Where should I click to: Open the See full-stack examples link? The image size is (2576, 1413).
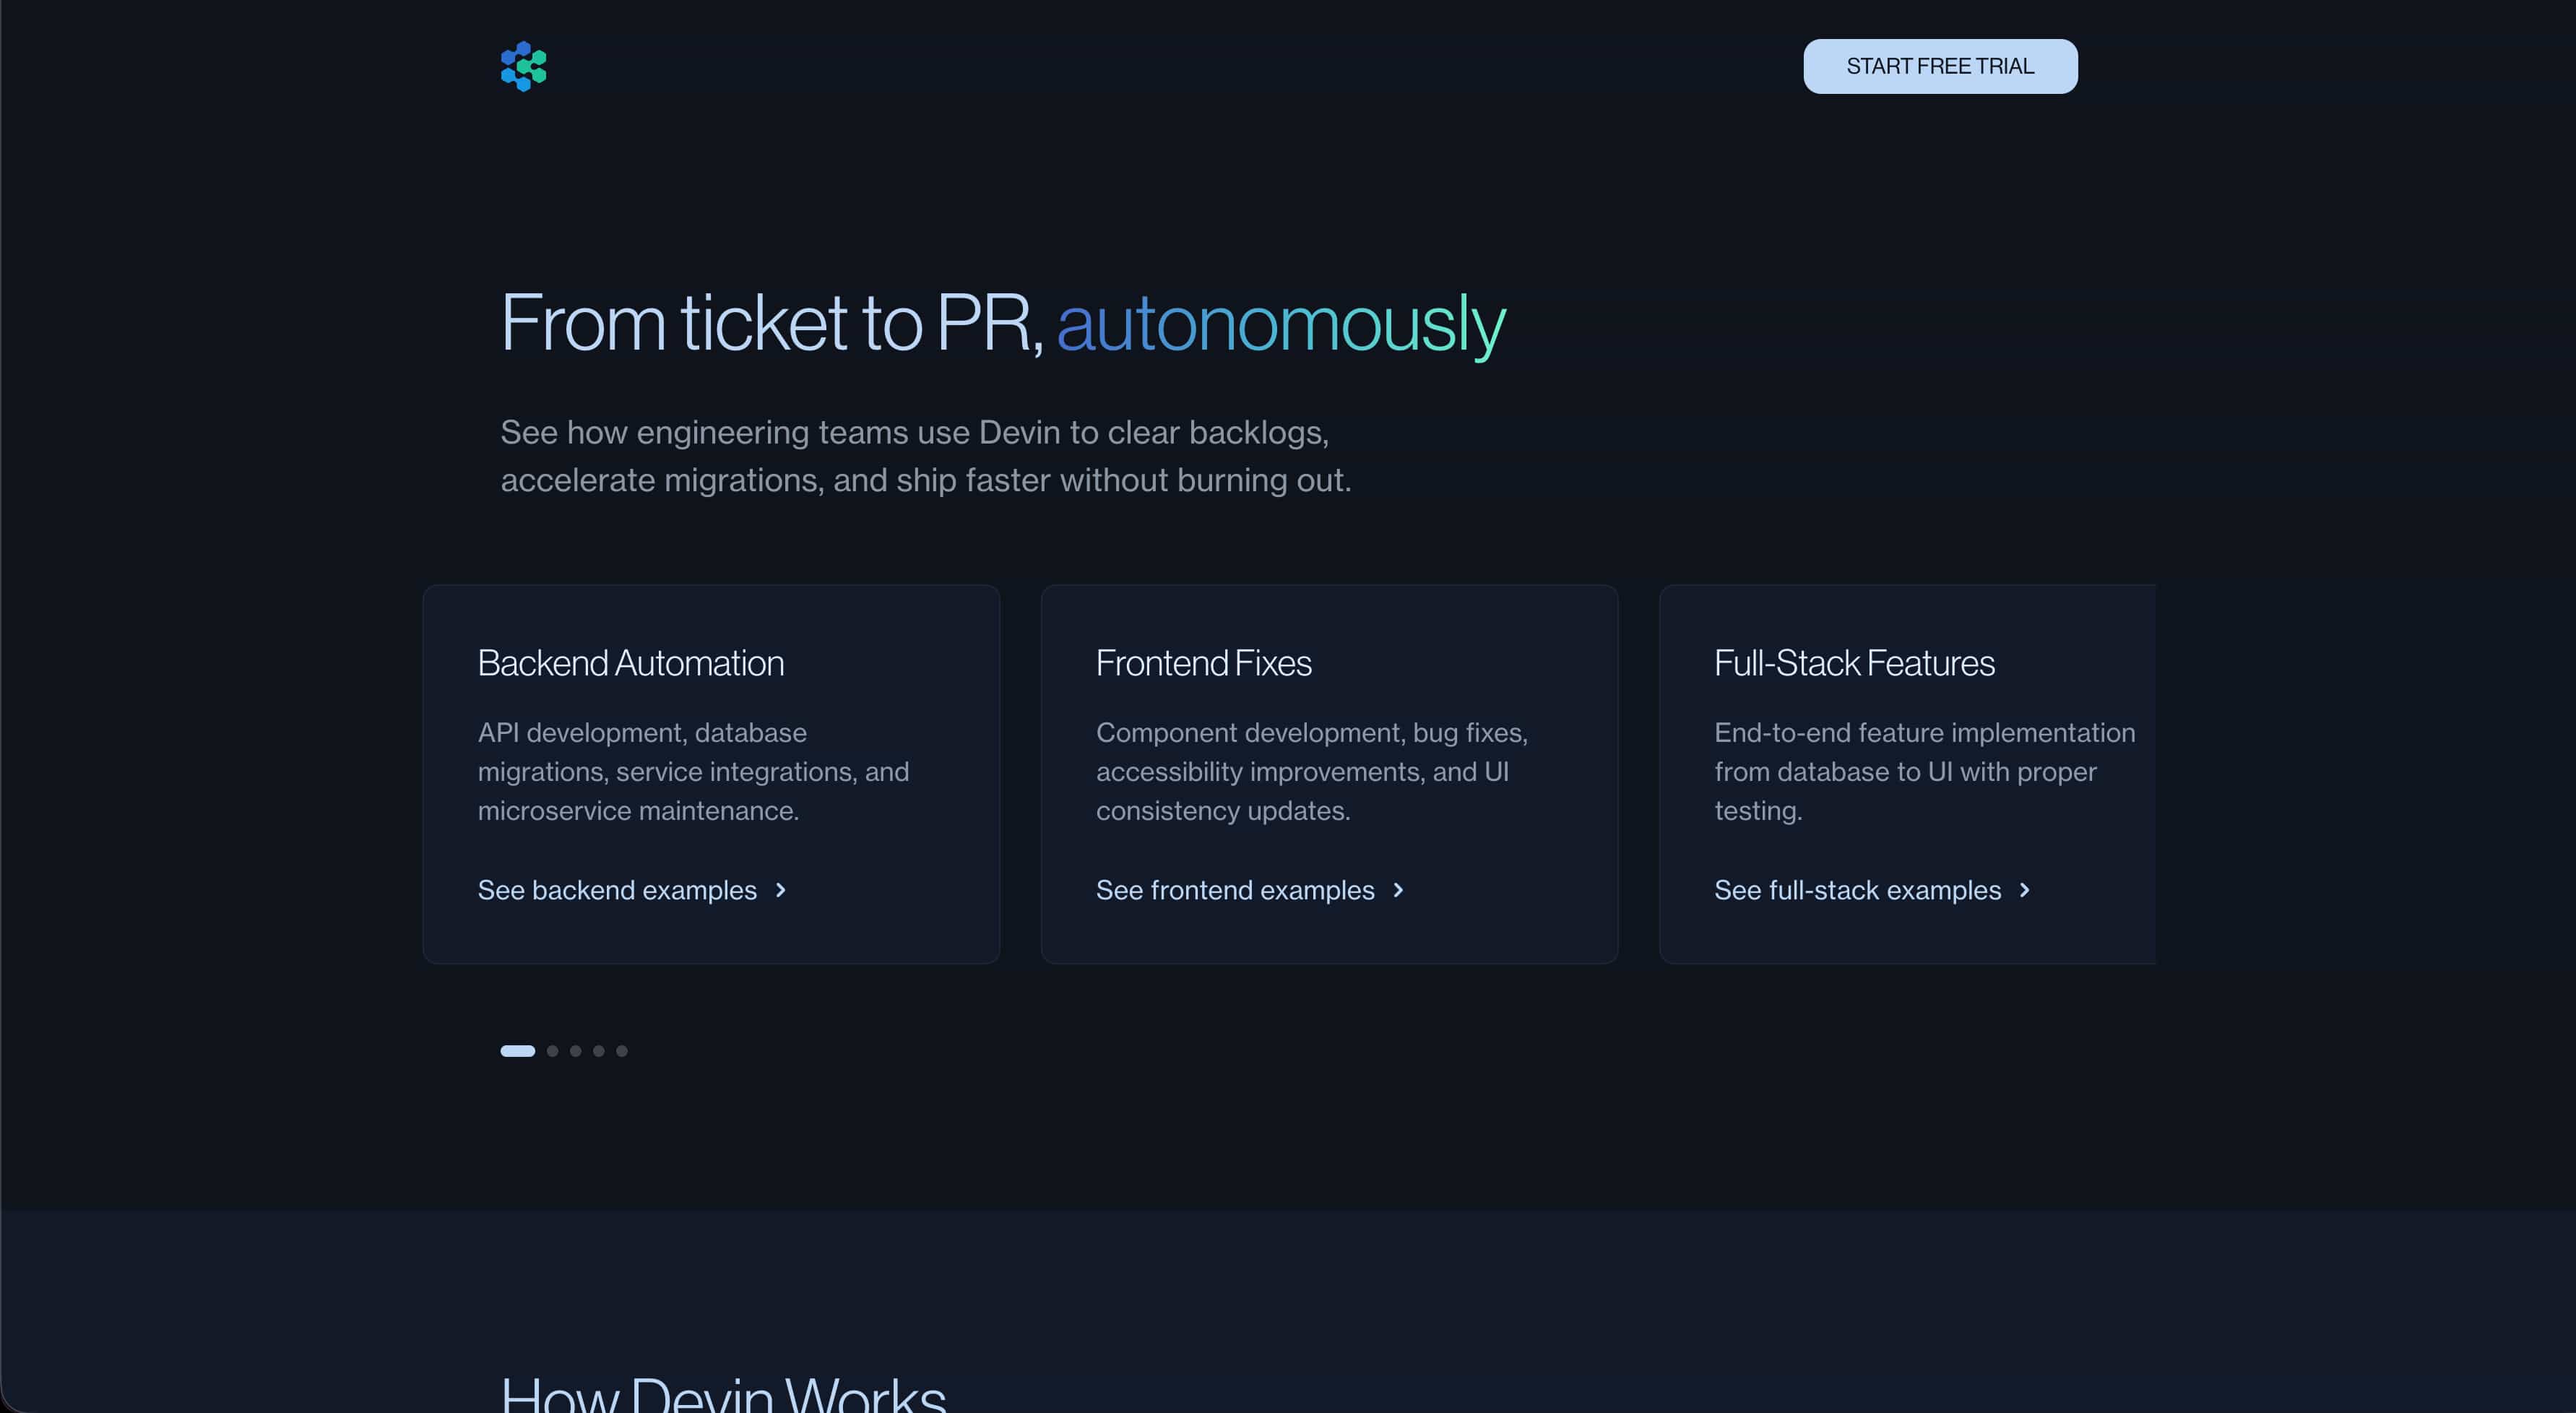pyautogui.click(x=1857, y=890)
